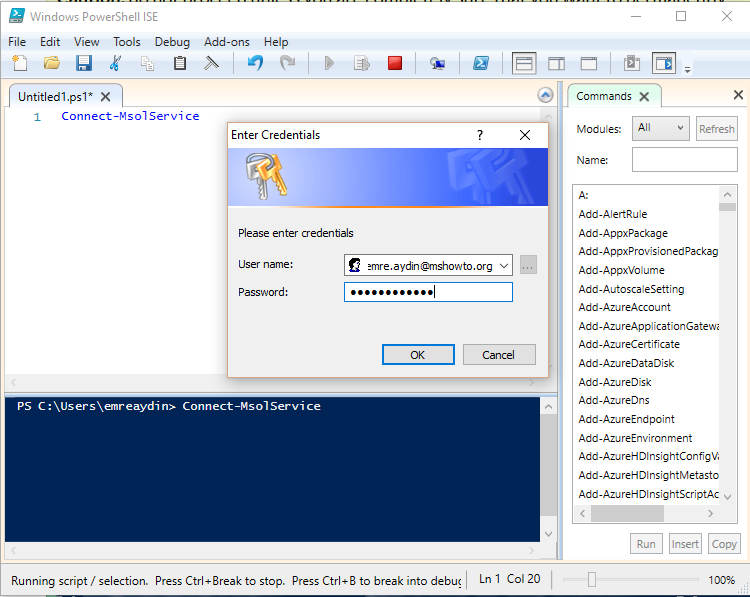The width and height of the screenshot is (750, 597).
Task: Open the toolbar overflow options arrow
Action: point(687,69)
